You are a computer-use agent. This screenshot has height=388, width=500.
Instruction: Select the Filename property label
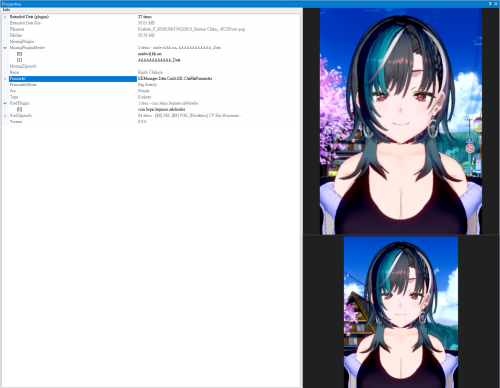(17, 29)
